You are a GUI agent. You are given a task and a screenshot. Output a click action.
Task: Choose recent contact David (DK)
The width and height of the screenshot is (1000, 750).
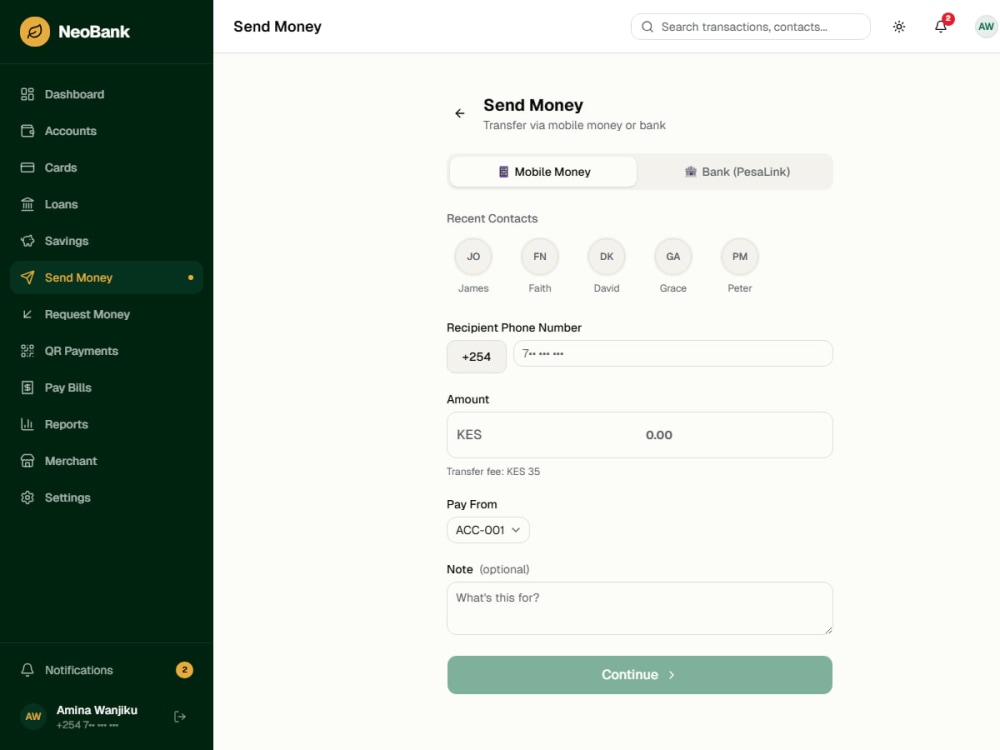point(607,266)
